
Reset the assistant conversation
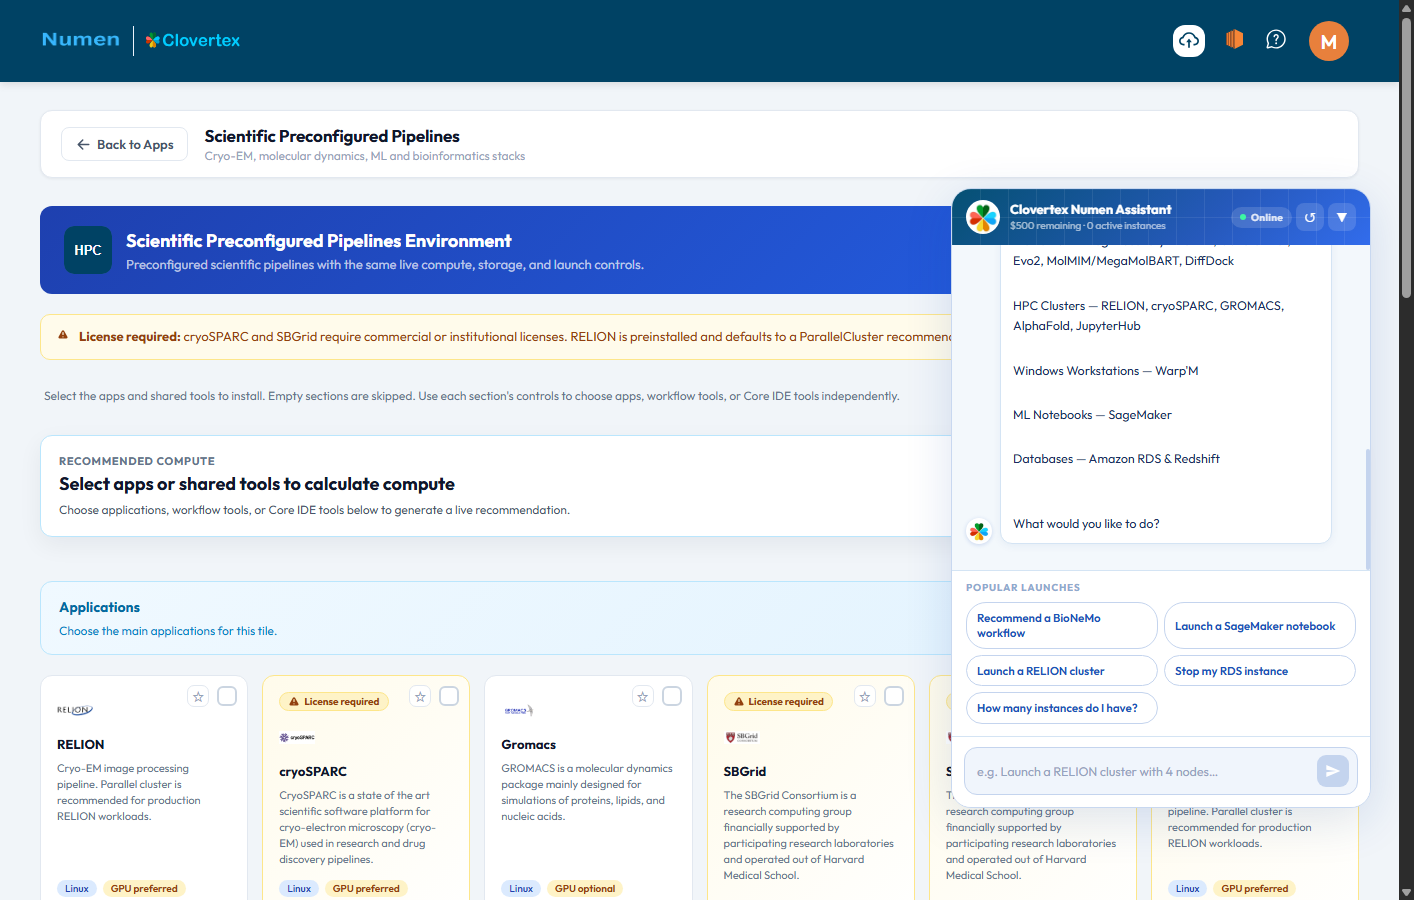1310,217
